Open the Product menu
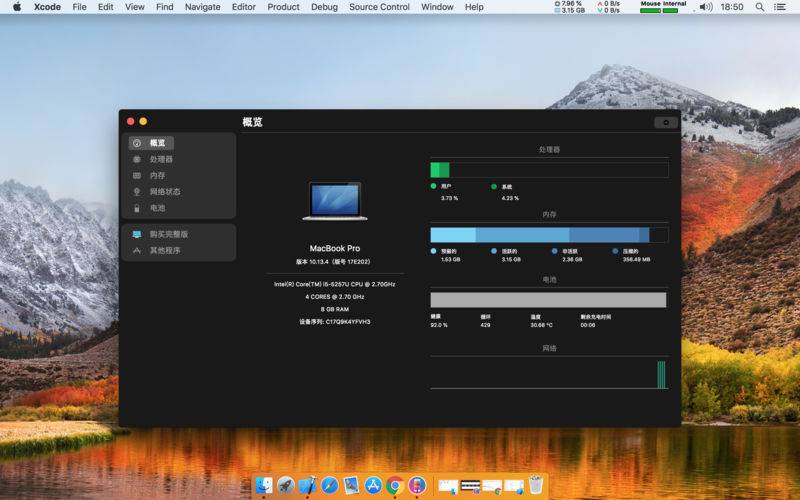This screenshot has width=800, height=500. point(283,7)
